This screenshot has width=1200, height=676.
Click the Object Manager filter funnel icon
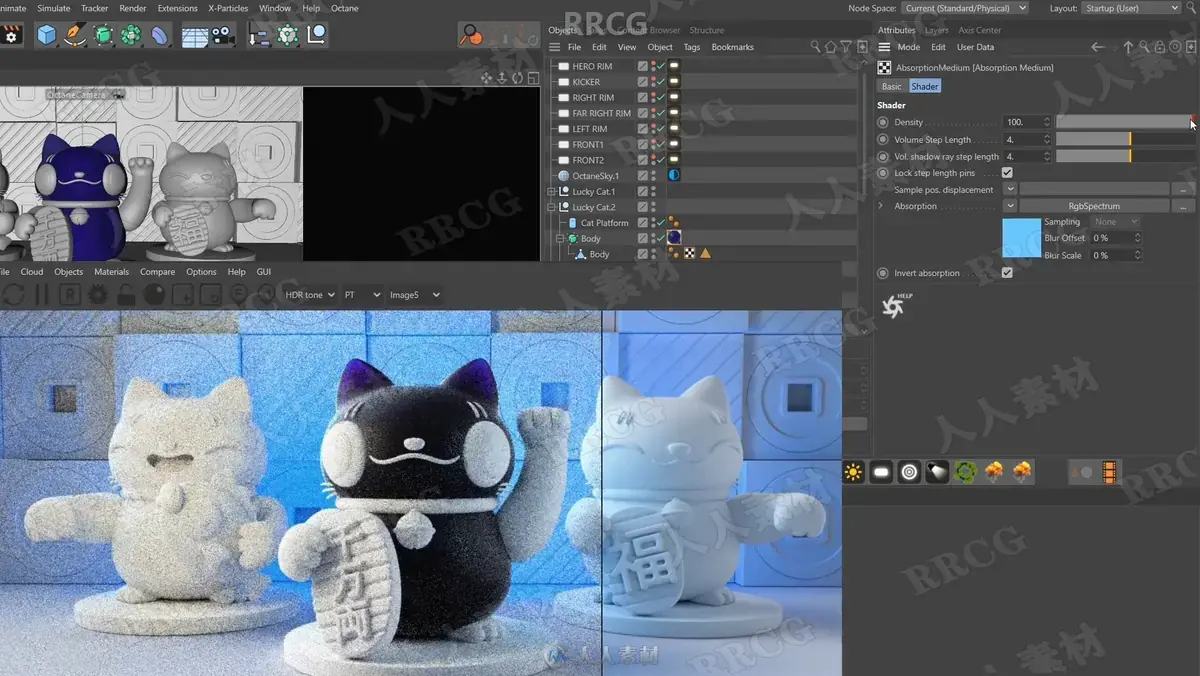coord(846,47)
